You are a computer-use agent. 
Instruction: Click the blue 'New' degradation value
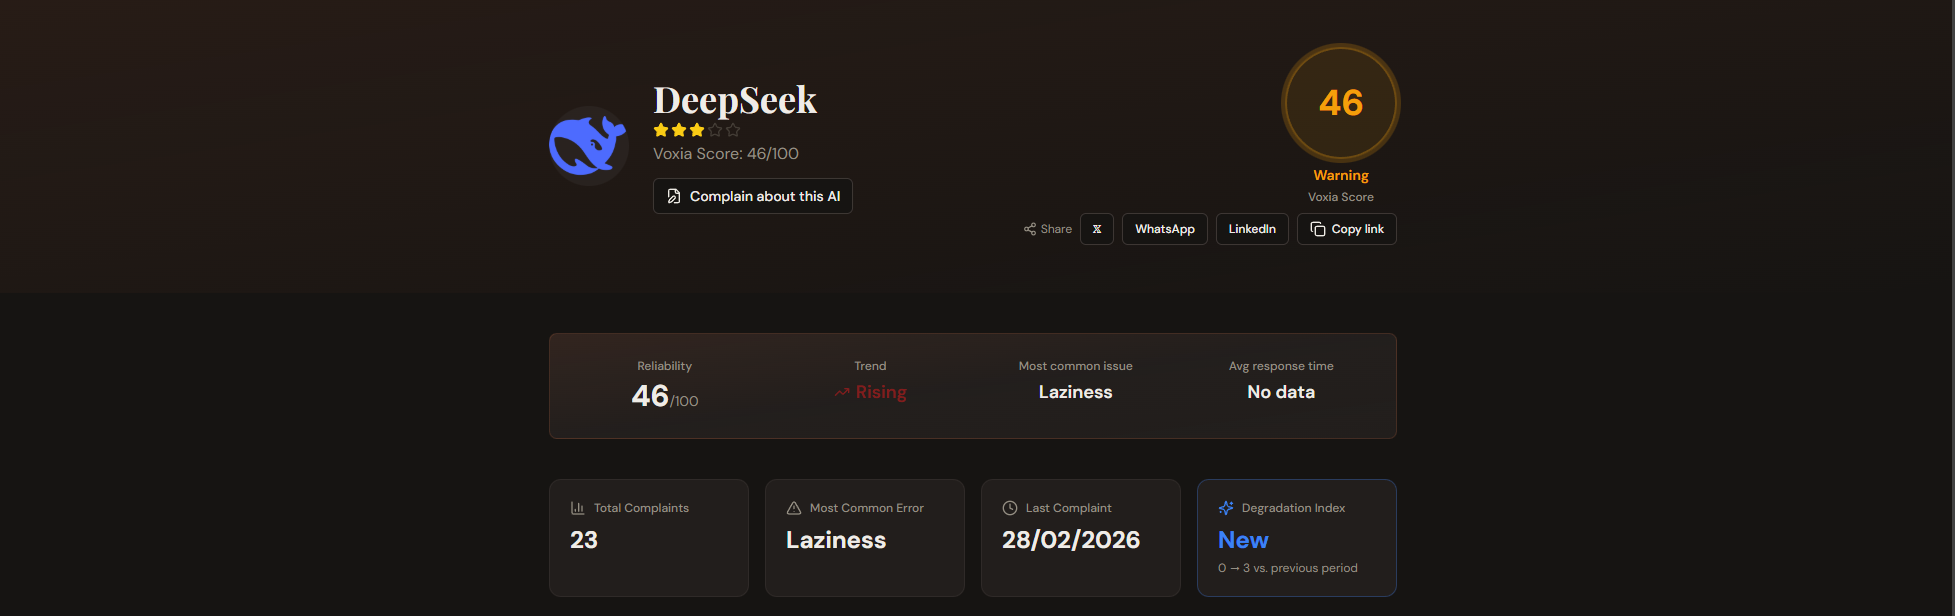coord(1243,540)
